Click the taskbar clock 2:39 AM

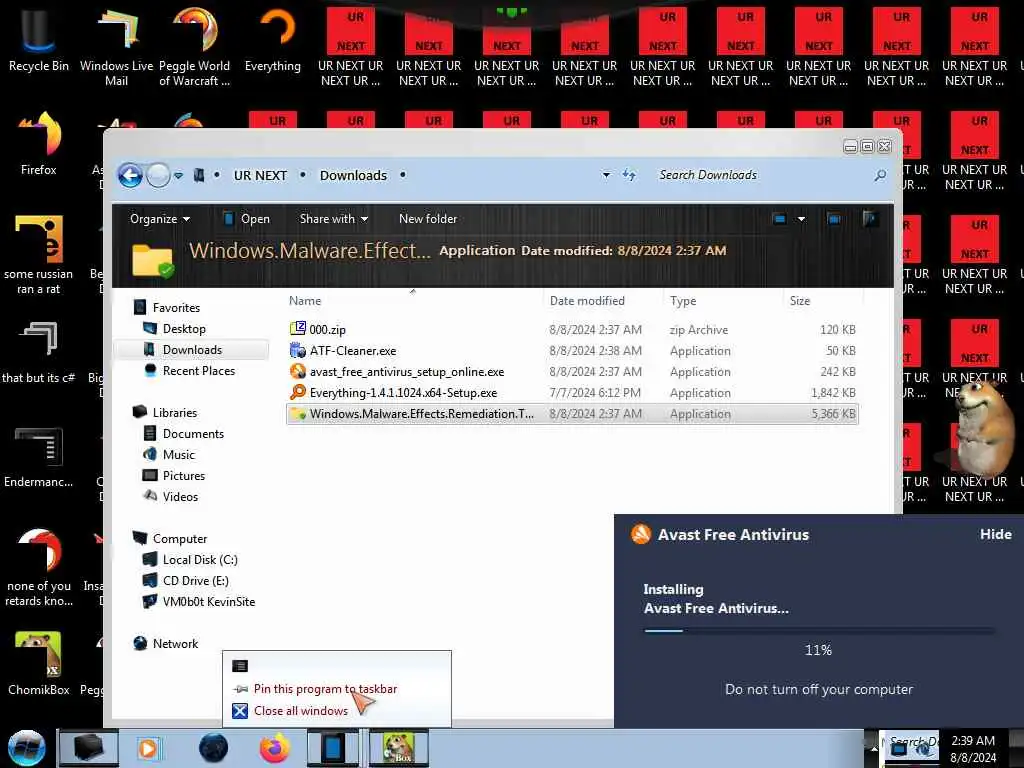972,741
